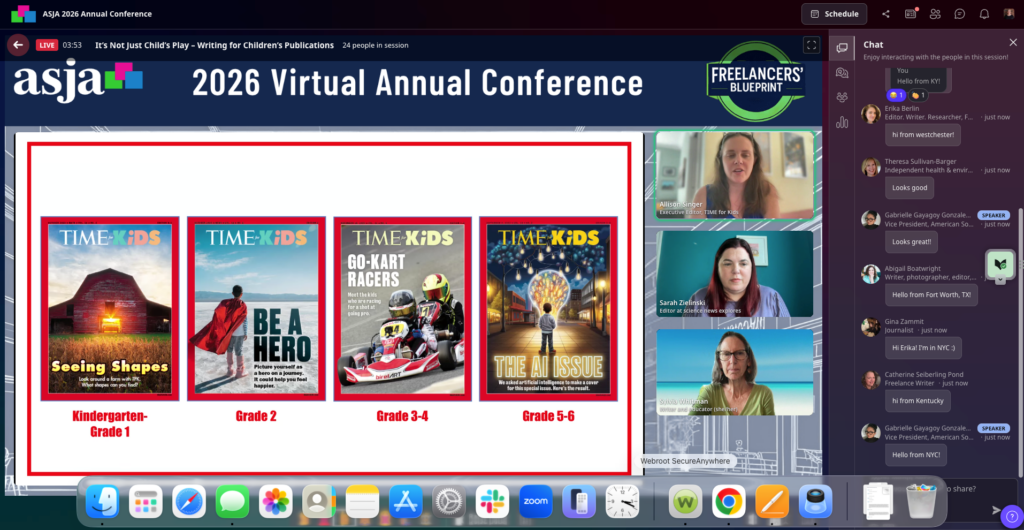The width and height of the screenshot is (1024, 530).
Task: Click the ASJA logo at top left
Action: coord(24,14)
